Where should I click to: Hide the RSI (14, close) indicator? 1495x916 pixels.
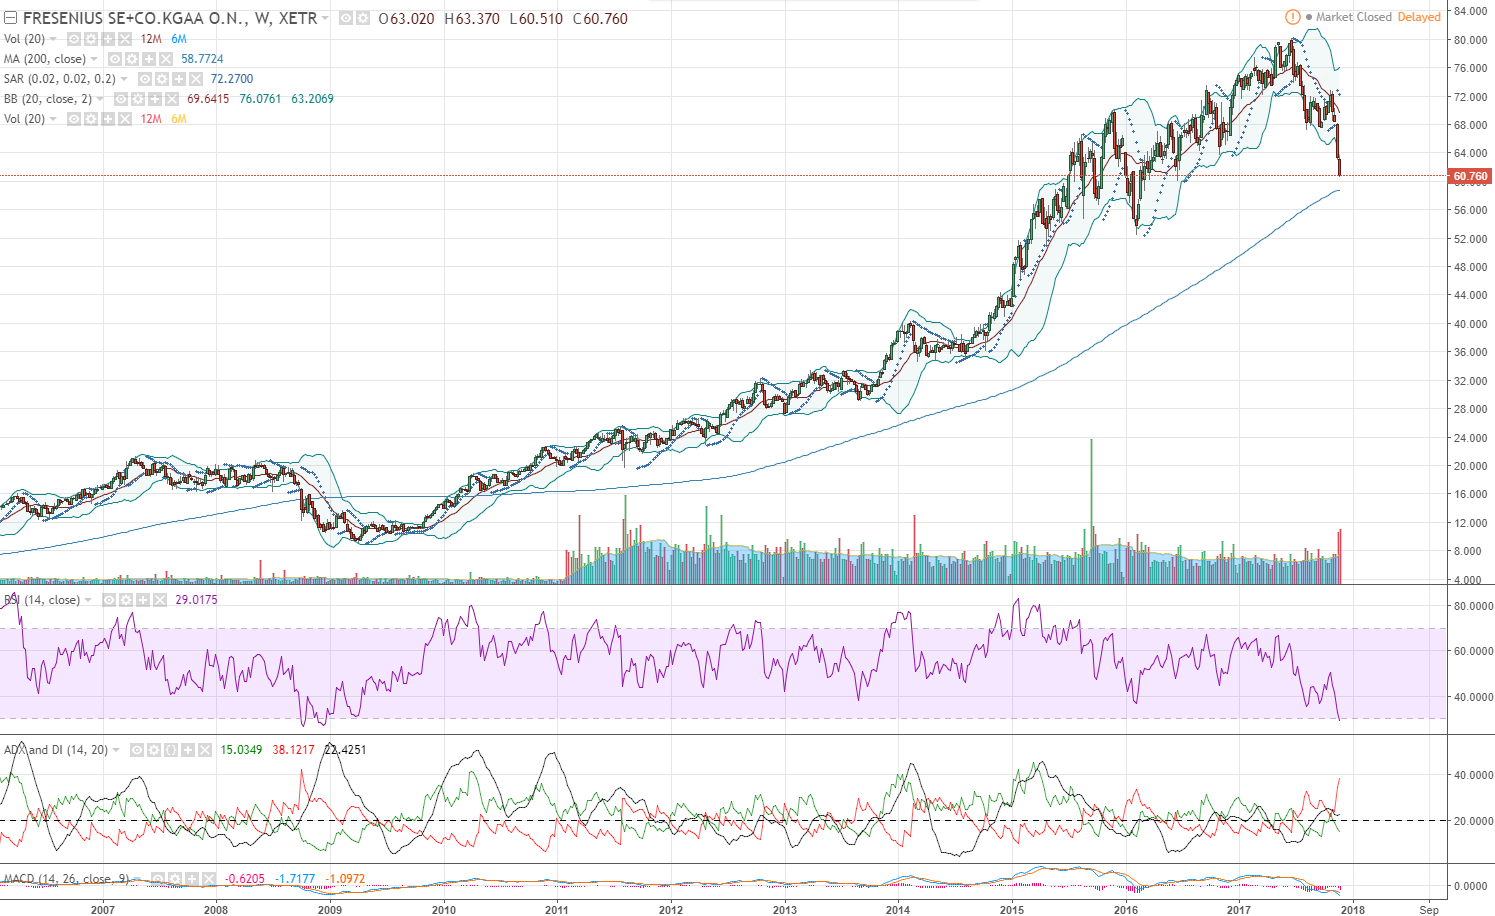coord(109,600)
